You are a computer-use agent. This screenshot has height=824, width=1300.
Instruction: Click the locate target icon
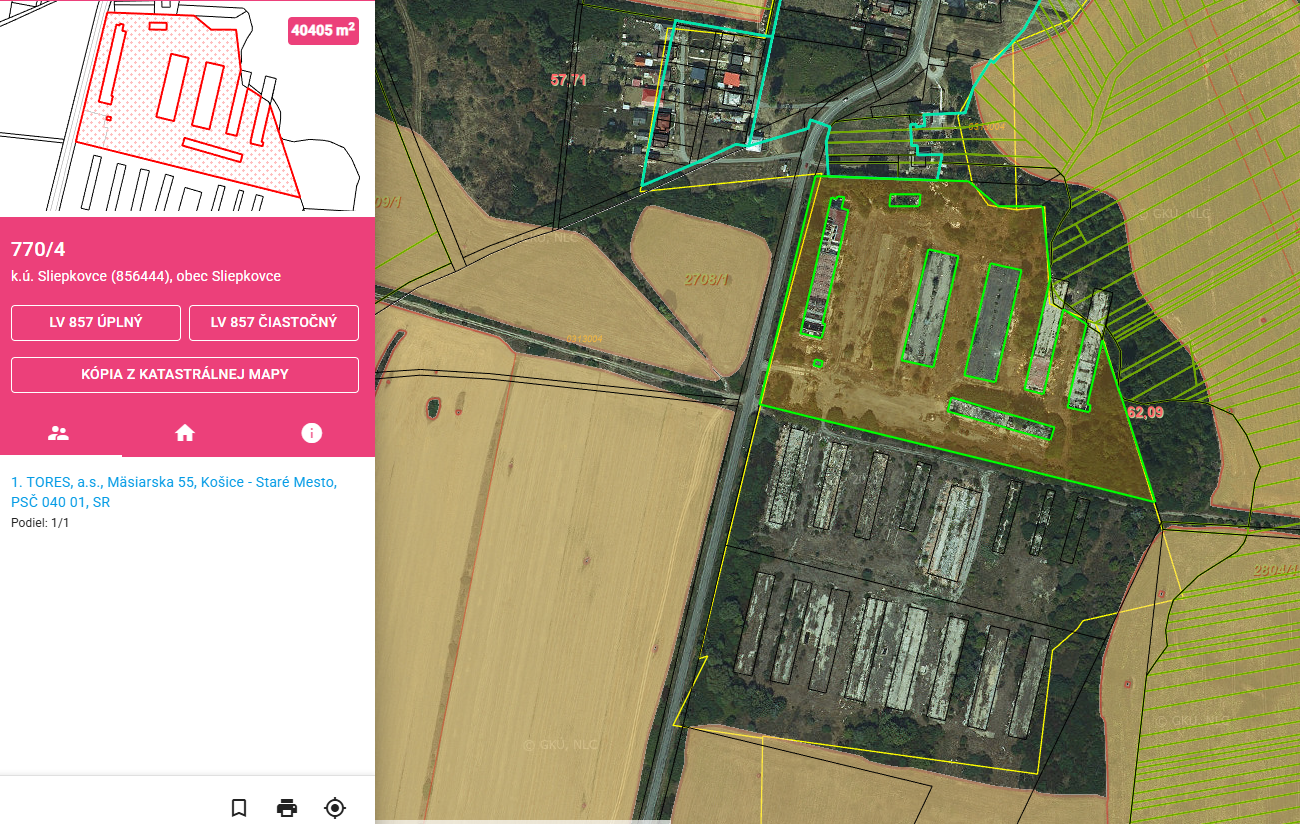tap(335, 808)
